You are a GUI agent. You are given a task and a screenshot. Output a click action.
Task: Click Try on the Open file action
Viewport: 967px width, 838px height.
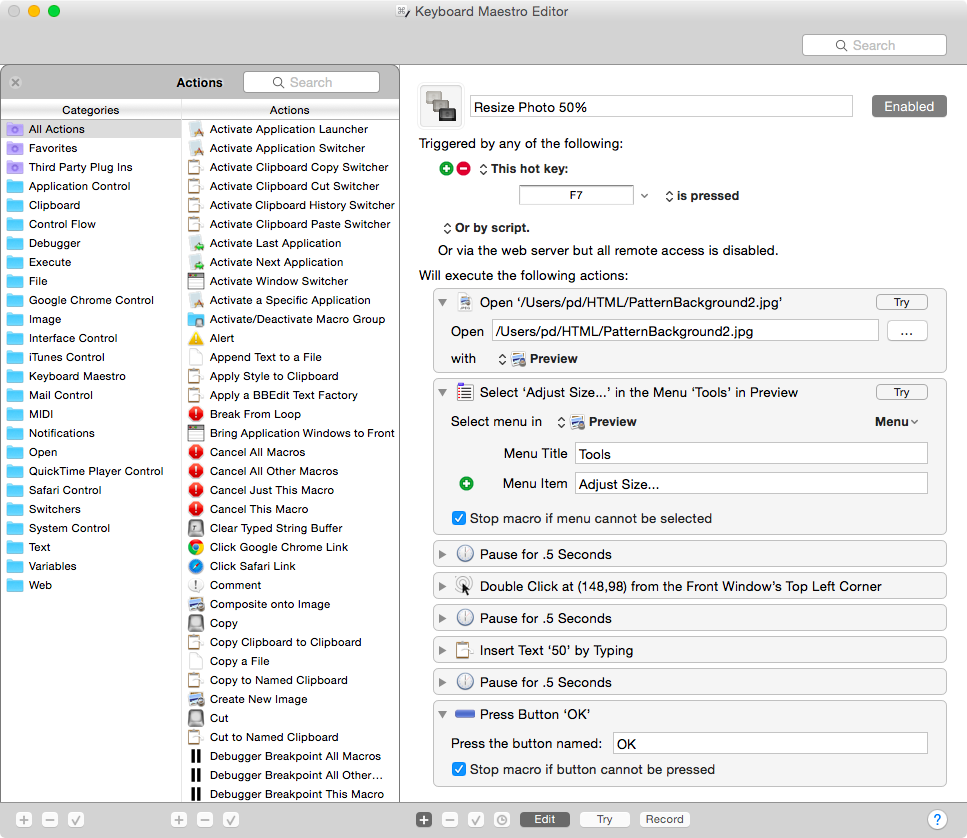pos(902,302)
